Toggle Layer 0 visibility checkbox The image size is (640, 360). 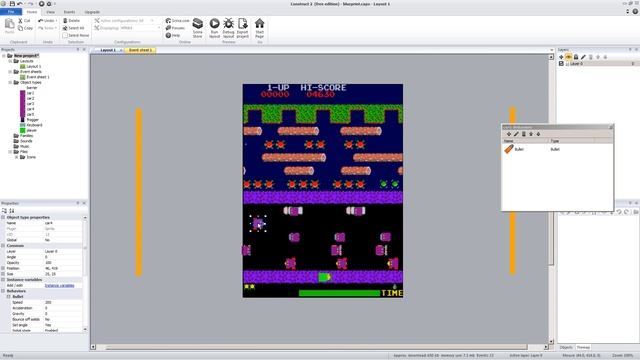click(561, 64)
